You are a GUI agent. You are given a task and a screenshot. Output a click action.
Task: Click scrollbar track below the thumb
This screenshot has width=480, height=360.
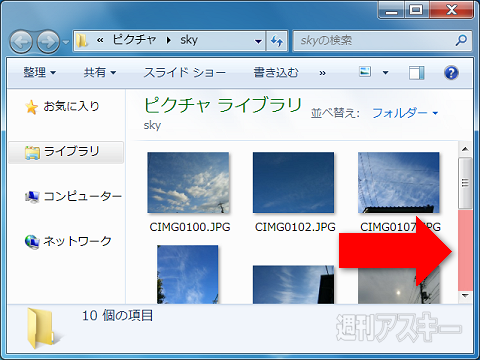point(465,249)
